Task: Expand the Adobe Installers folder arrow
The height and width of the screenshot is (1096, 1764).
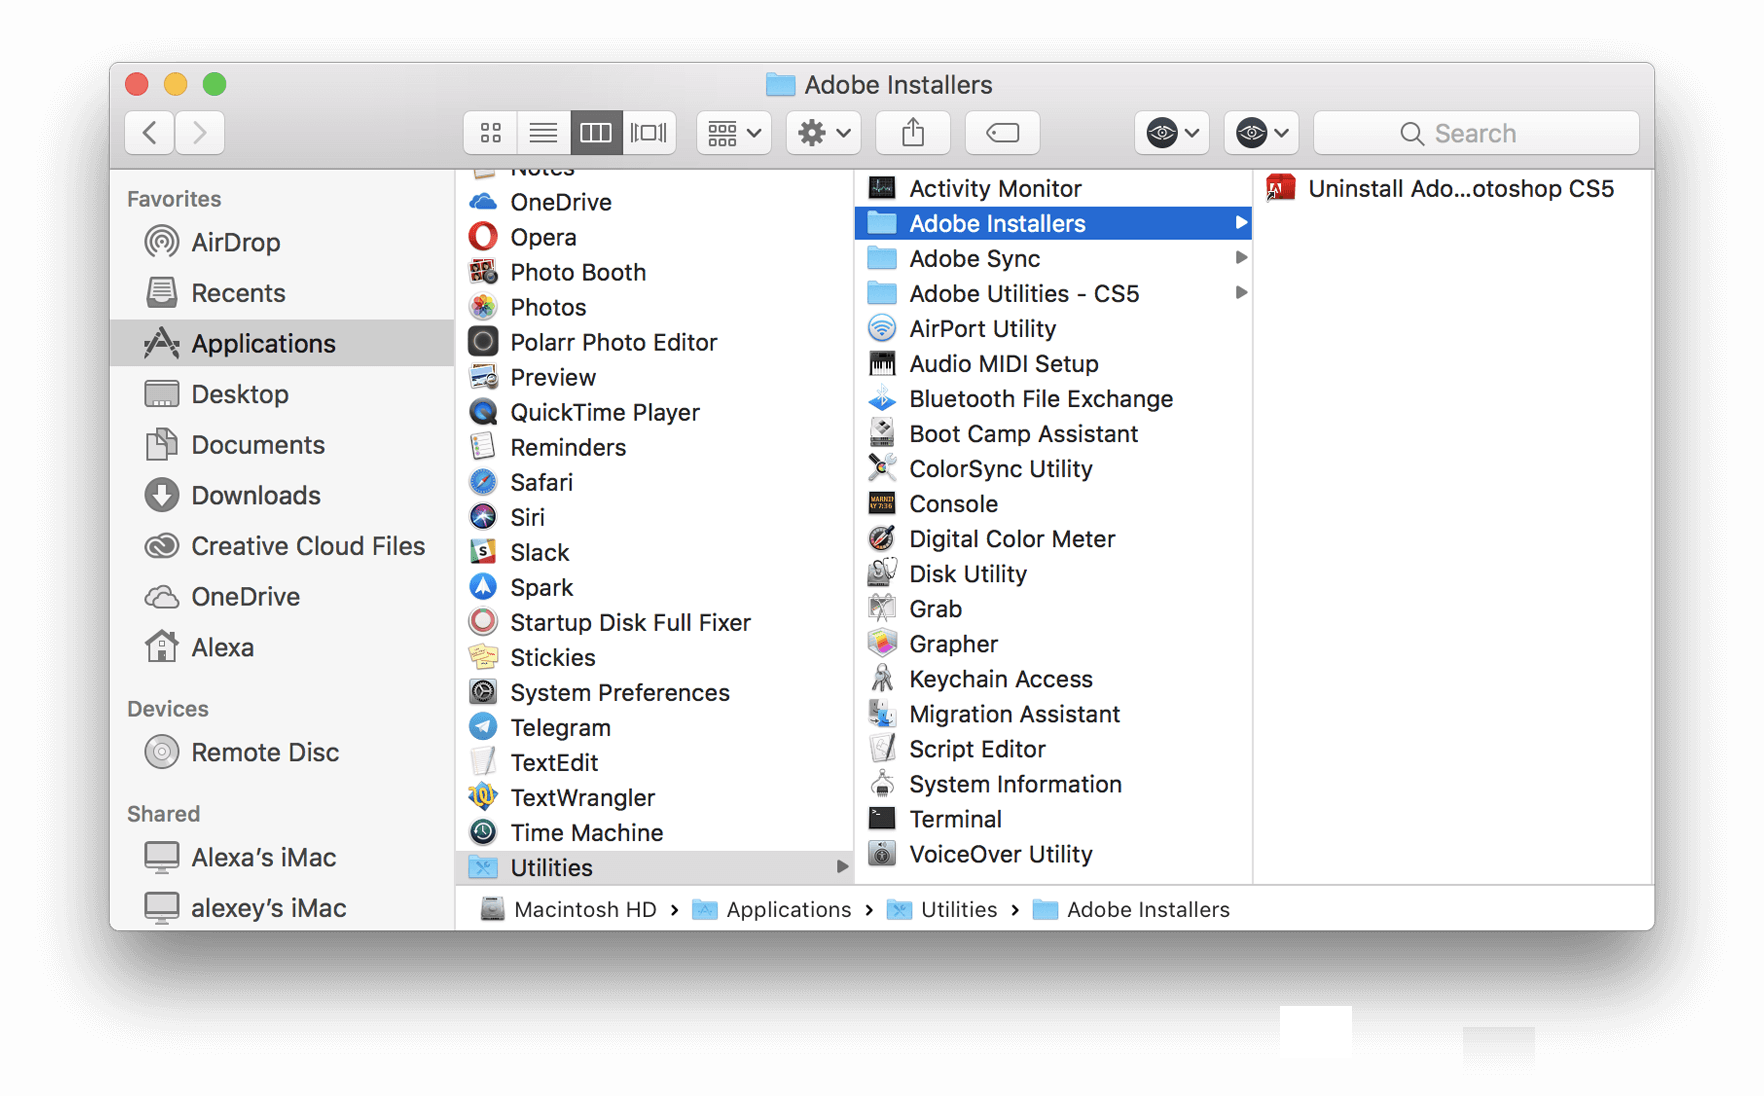Action: coord(1240,223)
